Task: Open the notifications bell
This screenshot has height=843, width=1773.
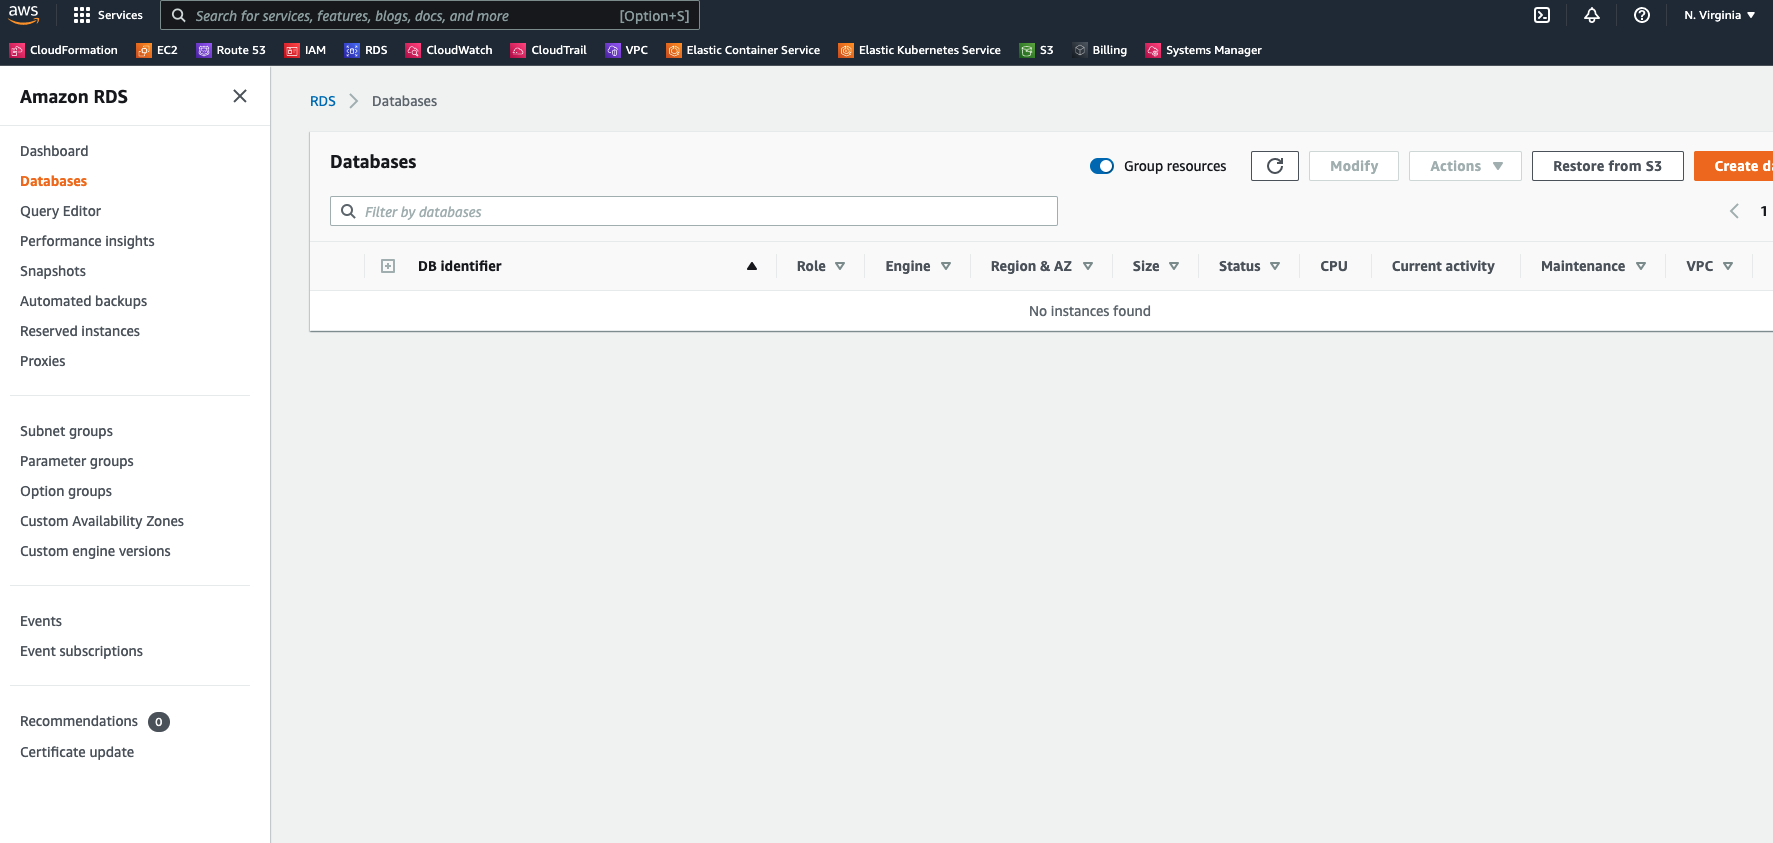Action: [1592, 15]
